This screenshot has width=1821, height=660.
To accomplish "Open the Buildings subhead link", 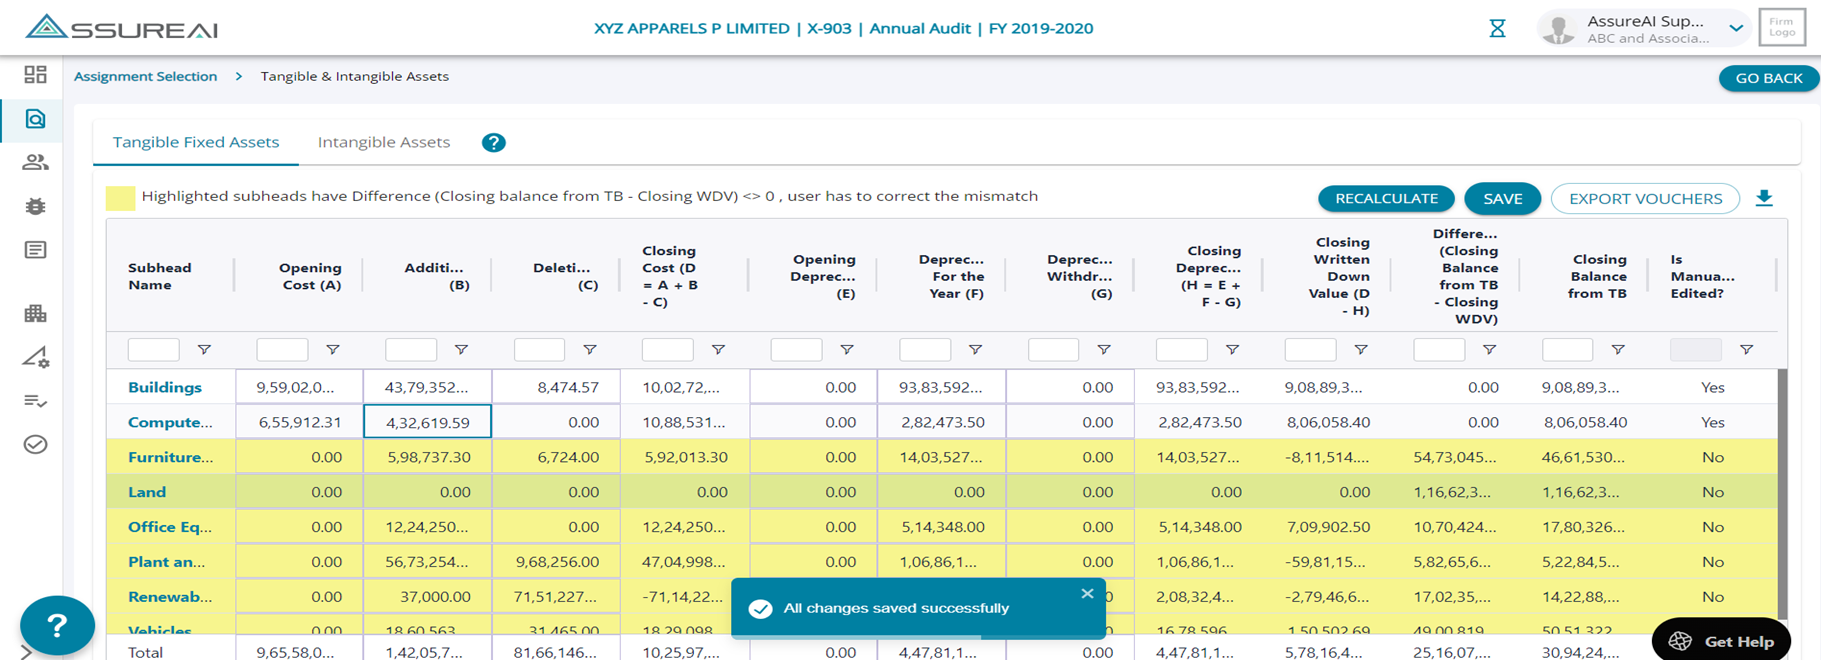I will (x=165, y=387).
